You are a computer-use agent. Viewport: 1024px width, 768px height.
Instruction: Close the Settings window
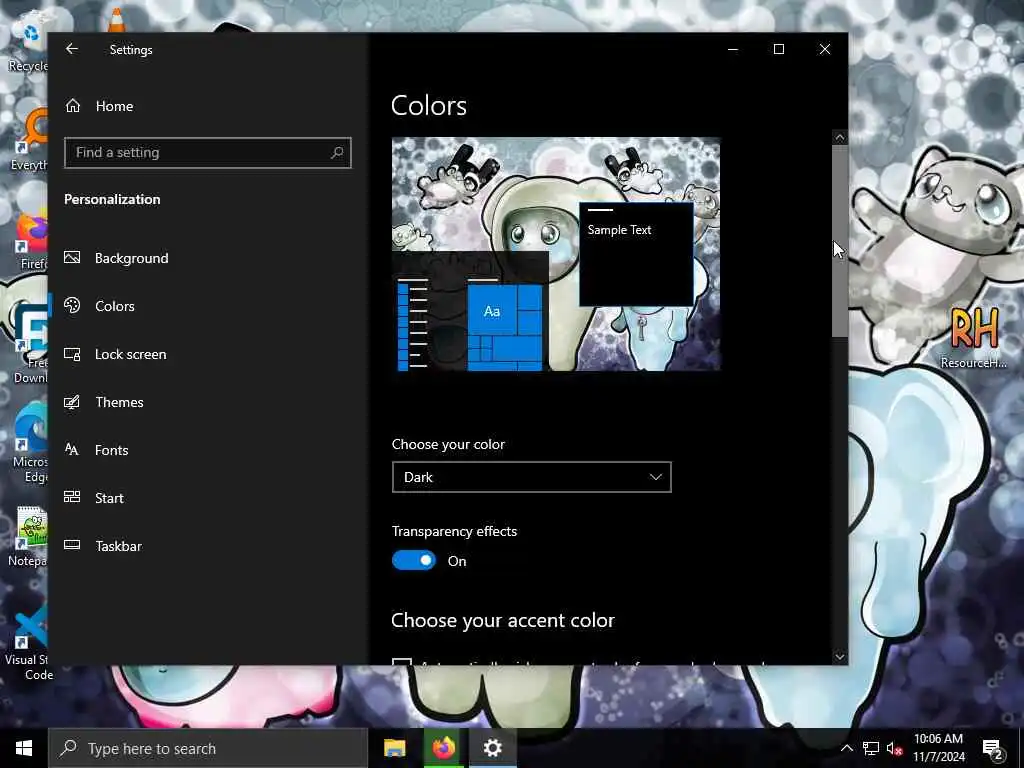[825, 49]
